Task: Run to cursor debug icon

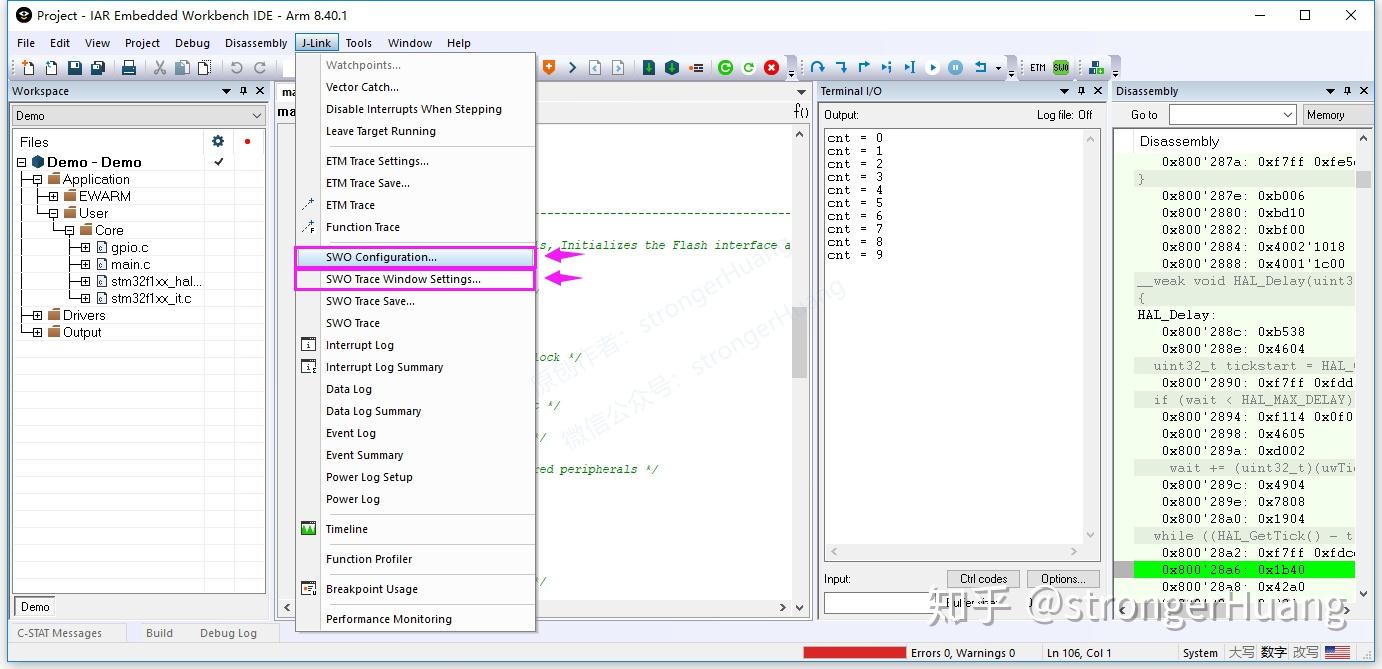Action: (x=909, y=67)
